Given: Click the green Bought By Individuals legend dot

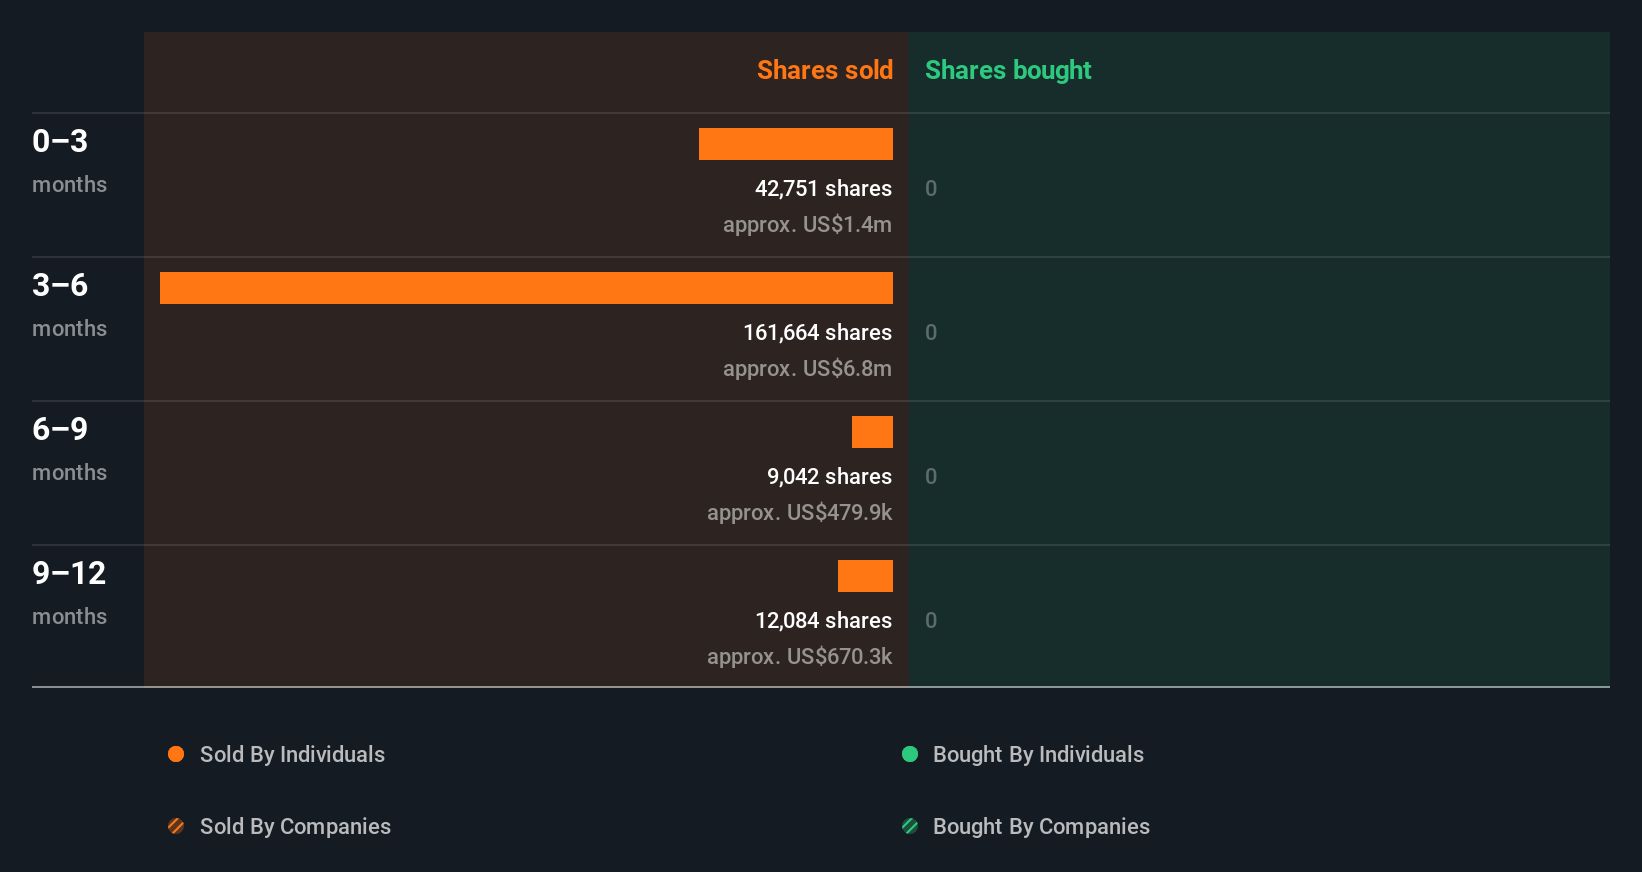Looking at the screenshot, I should click(910, 754).
